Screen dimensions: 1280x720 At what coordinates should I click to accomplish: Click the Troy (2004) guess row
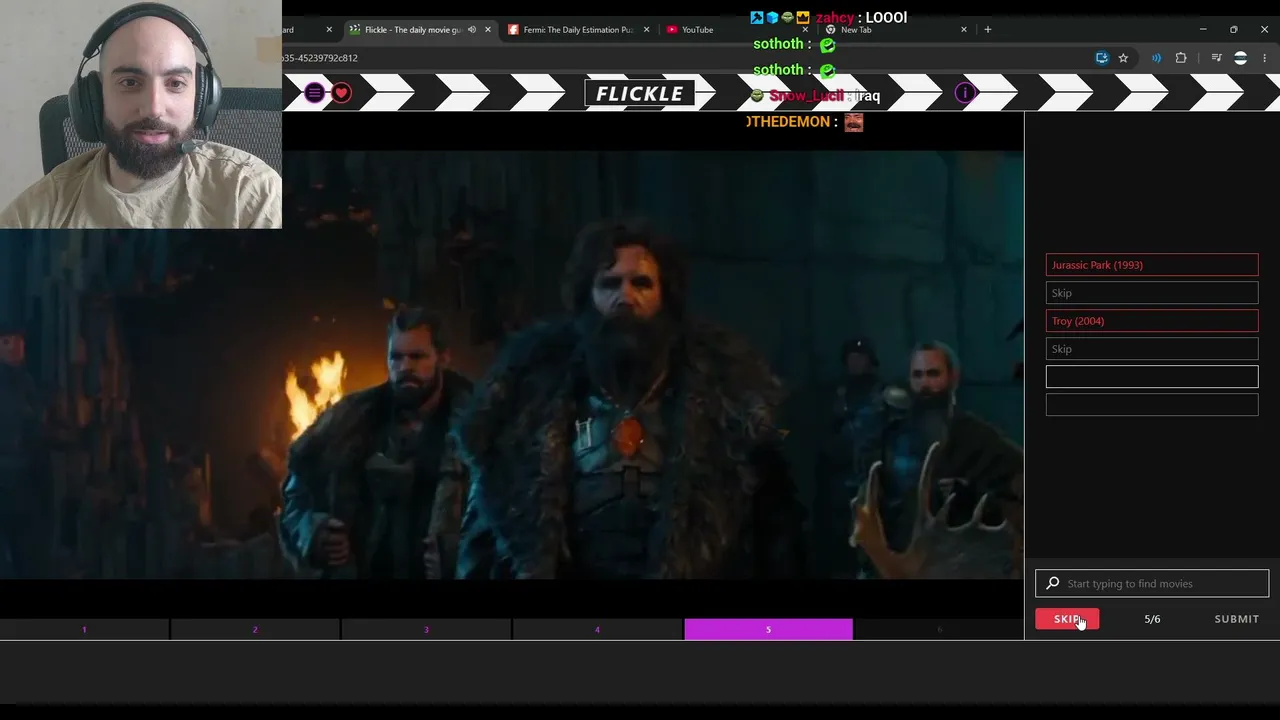tap(1152, 321)
